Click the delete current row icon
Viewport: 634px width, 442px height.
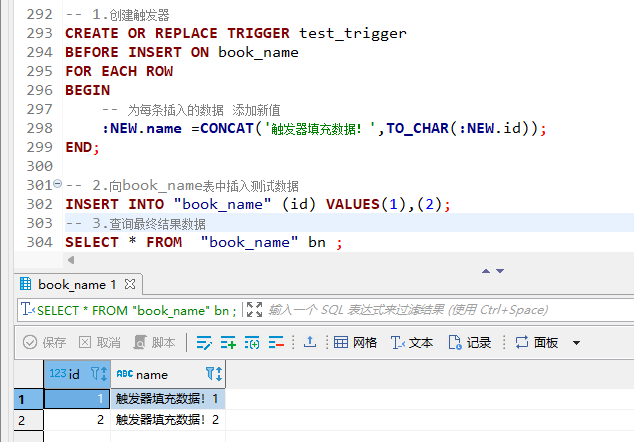277,342
